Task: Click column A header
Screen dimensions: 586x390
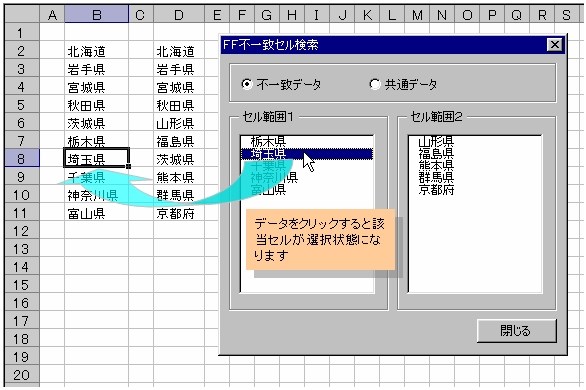Action: pos(52,15)
